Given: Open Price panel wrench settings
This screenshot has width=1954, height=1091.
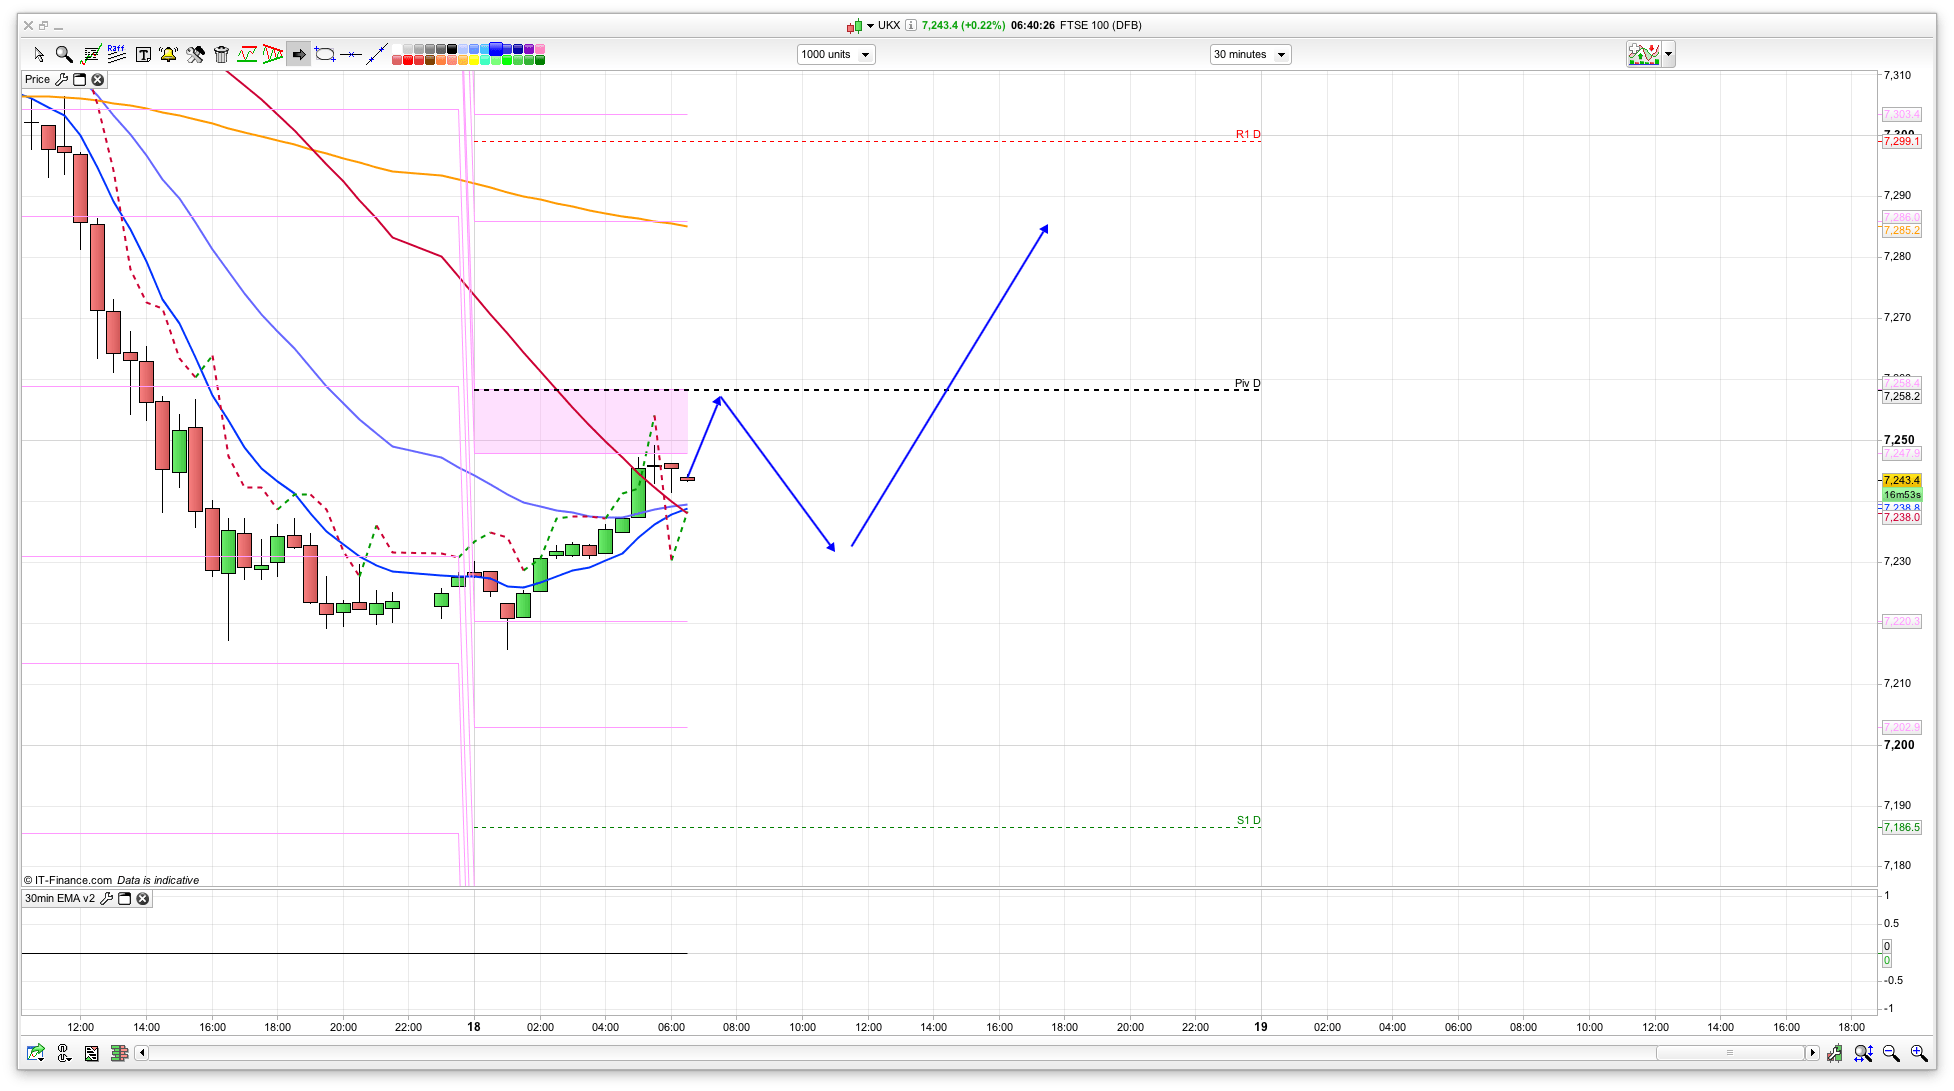Looking at the screenshot, I should [x=62, y=80].
